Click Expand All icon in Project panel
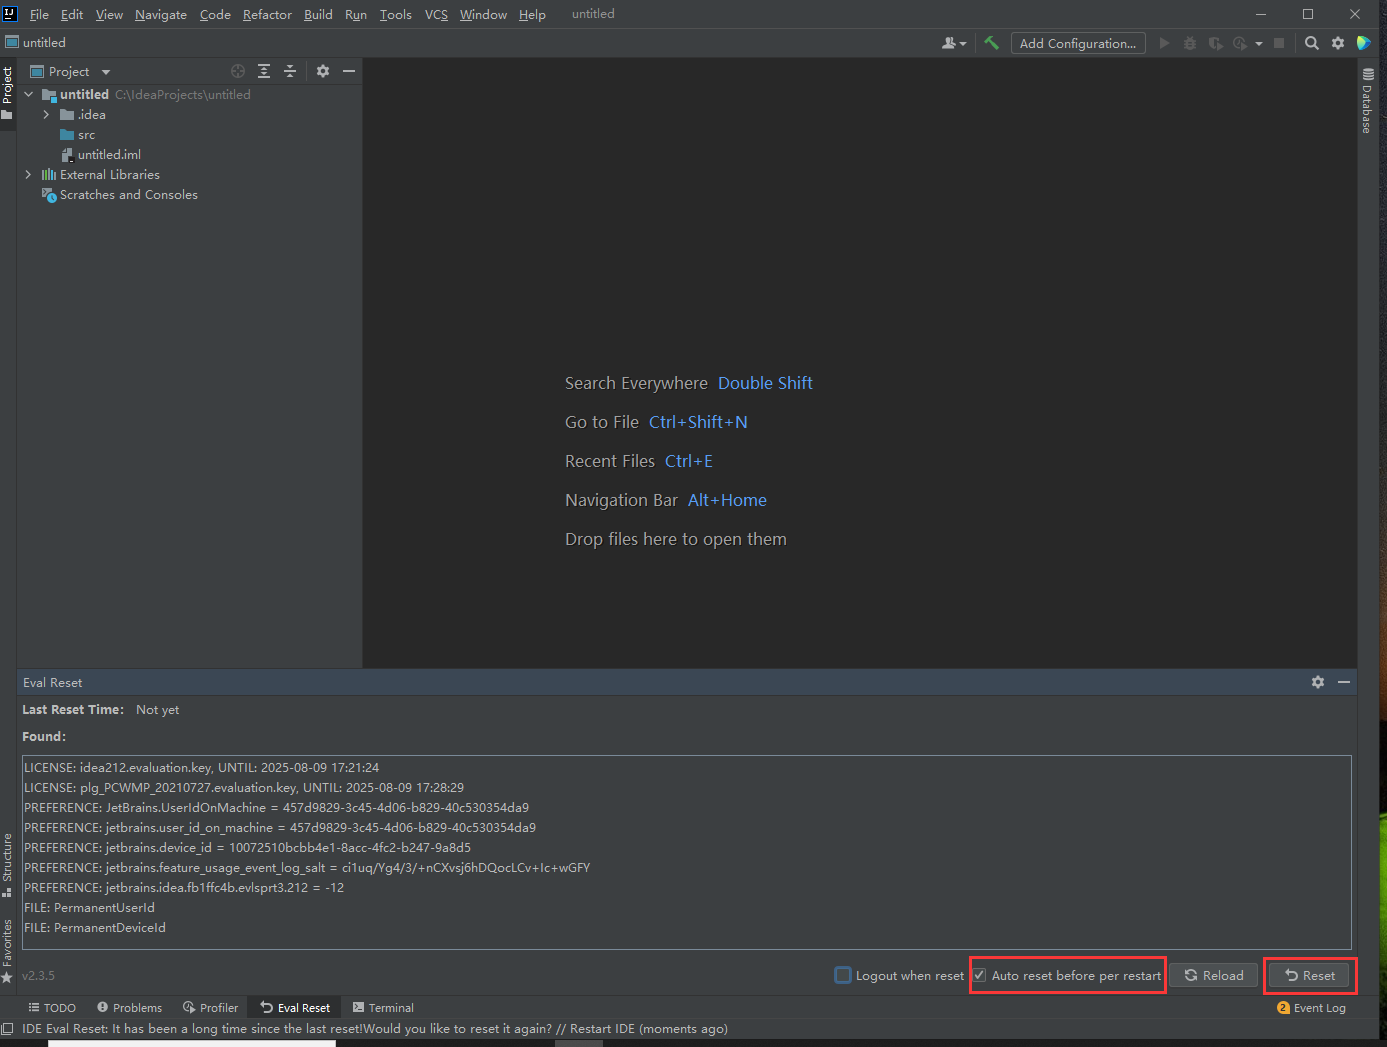The width and height of the screenshot is (1387, 1047). point(264,71)
